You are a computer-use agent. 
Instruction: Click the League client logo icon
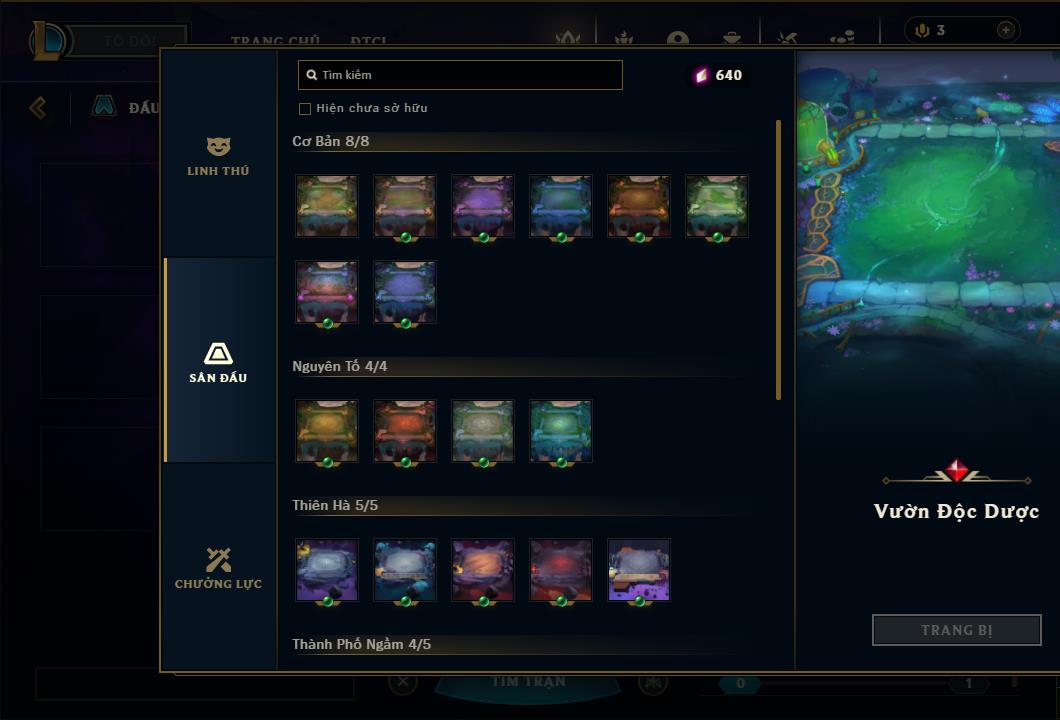[47, 40]
